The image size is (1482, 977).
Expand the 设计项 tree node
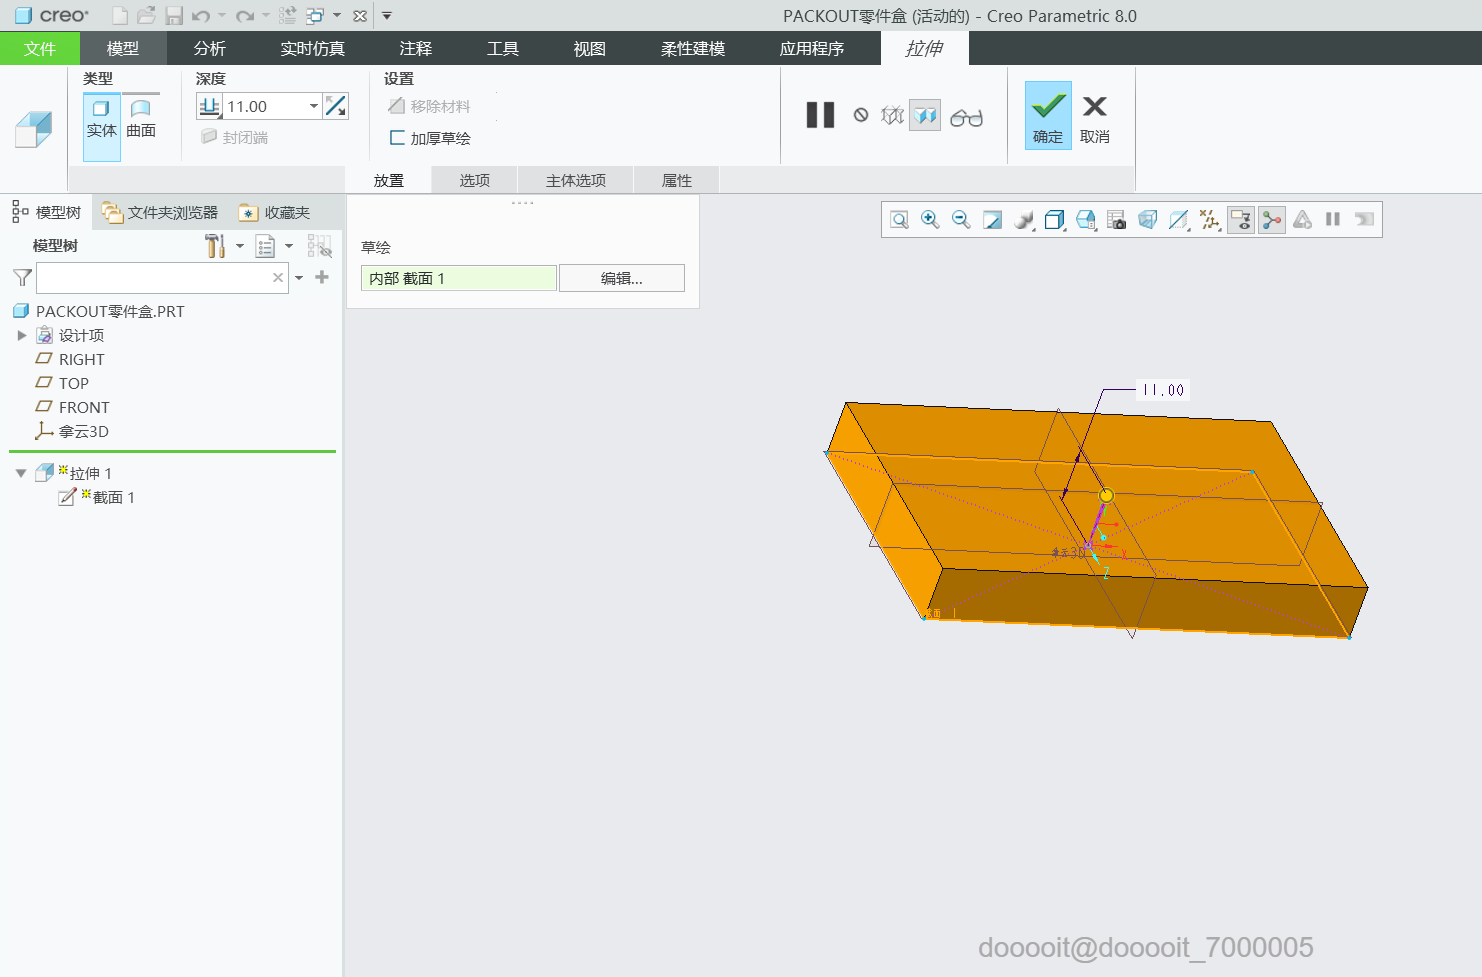tap(22, 336)
